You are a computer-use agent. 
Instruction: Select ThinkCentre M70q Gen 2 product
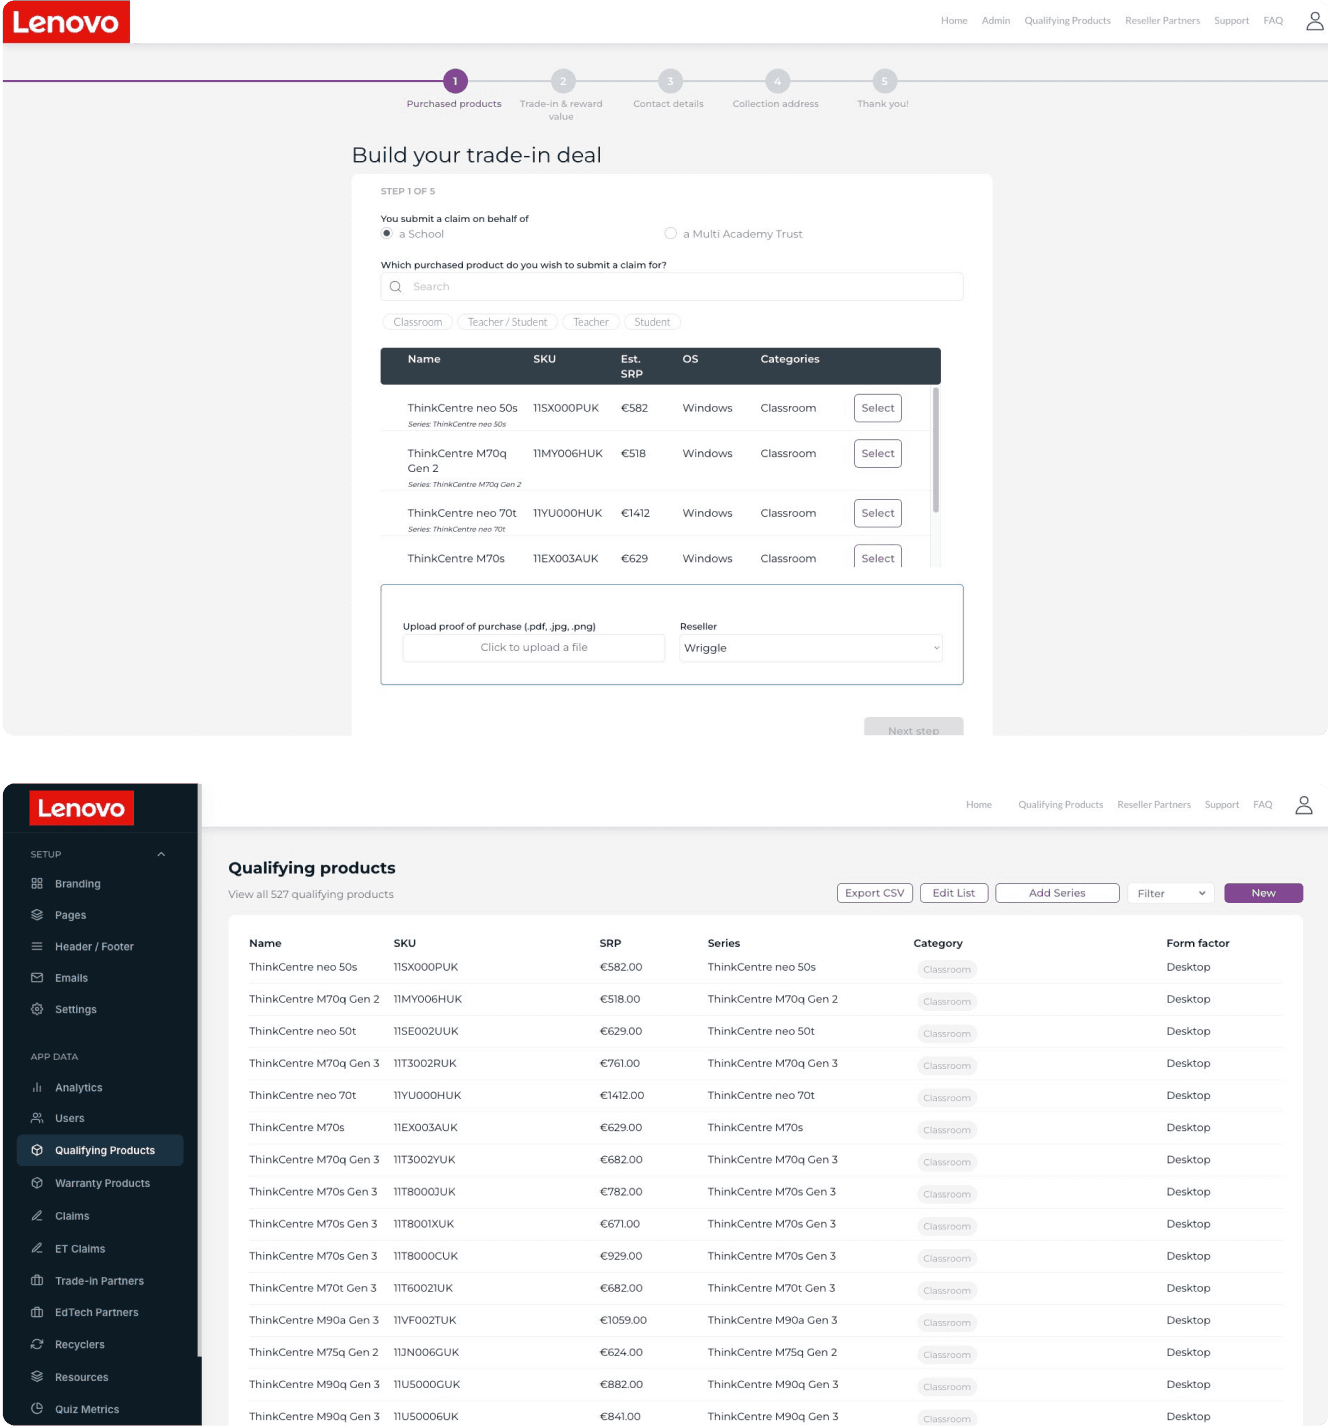click(878, 454)
